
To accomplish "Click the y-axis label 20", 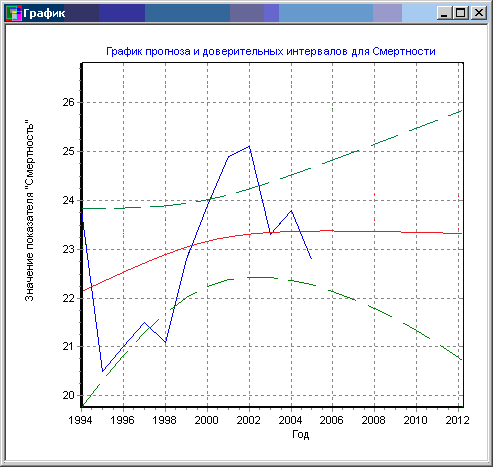I will point(68,395).
